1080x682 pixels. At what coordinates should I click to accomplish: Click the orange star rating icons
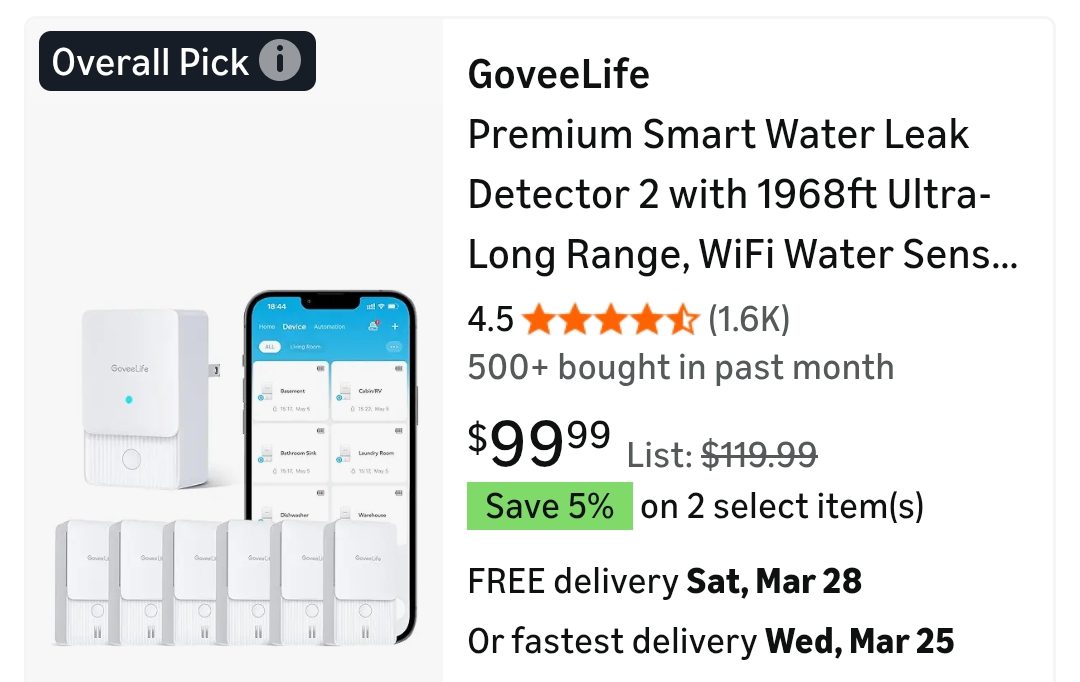[x=609, y=320]
